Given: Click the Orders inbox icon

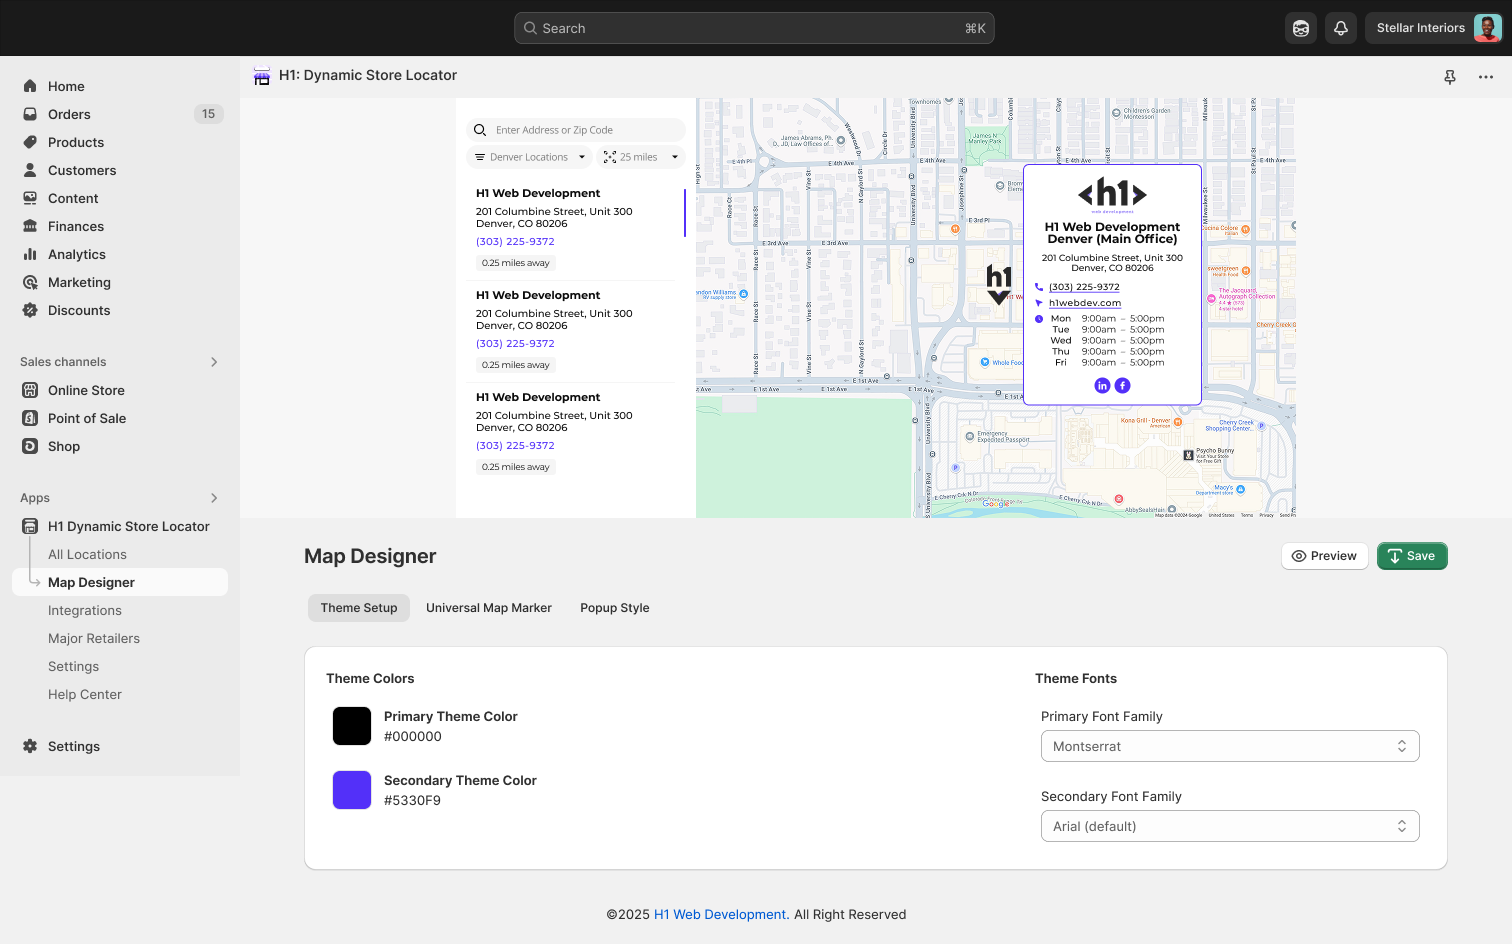Looking at the screenshot, I should [x=30, y=114].
